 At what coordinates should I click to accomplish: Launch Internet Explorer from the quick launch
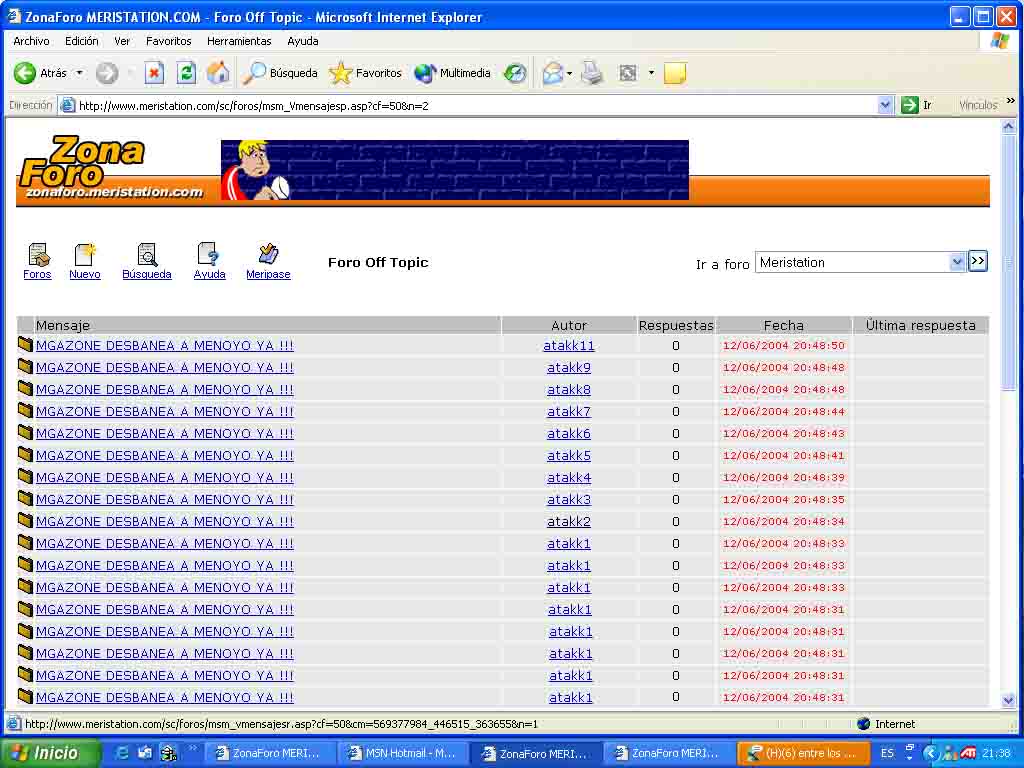pos(122,753)
